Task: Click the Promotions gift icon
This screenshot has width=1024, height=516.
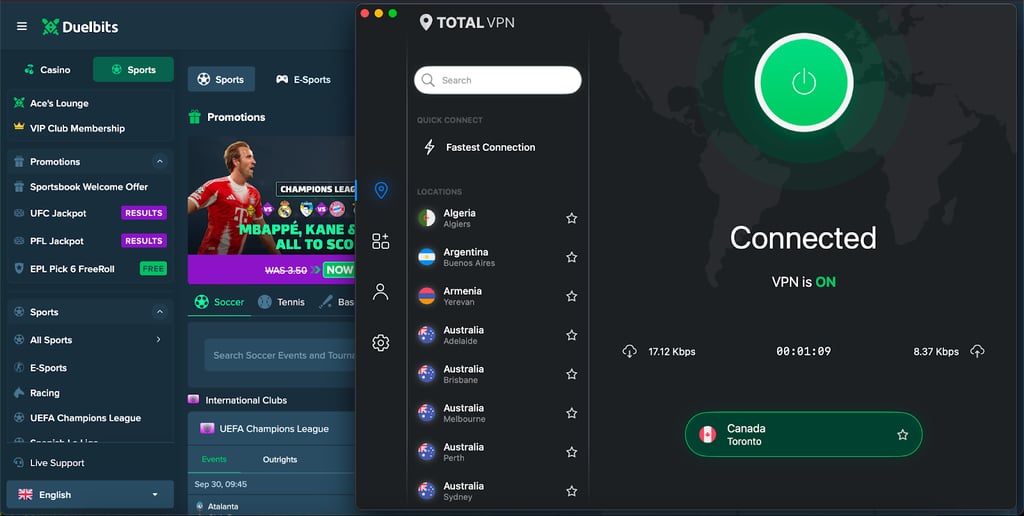Action: point(195,117)
